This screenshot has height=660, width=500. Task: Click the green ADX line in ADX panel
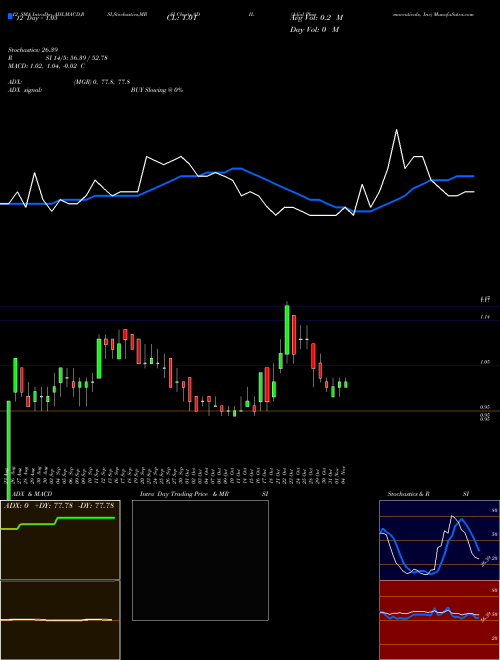58,521
